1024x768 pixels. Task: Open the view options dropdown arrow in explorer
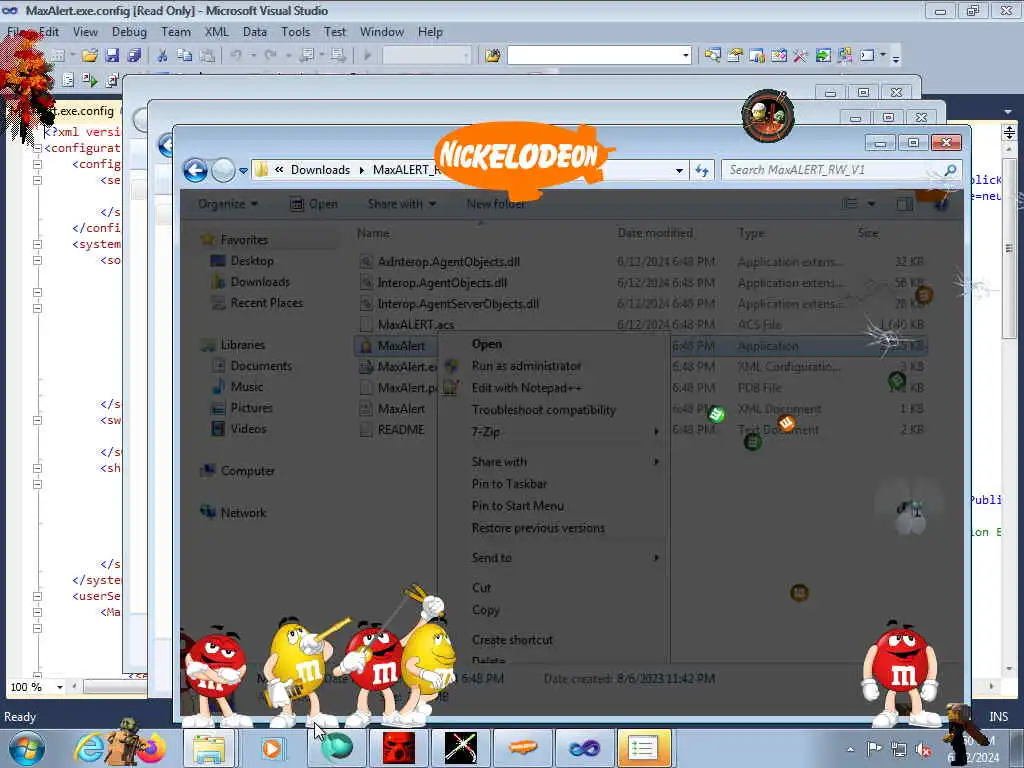(871, 204)
